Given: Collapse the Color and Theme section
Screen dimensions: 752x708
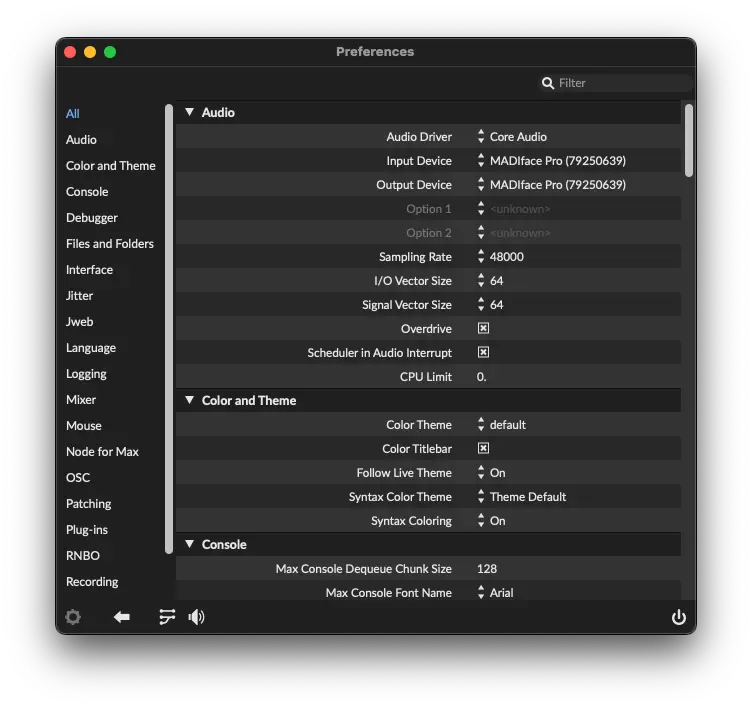Looking at the screenshot, I should point(189,401).
